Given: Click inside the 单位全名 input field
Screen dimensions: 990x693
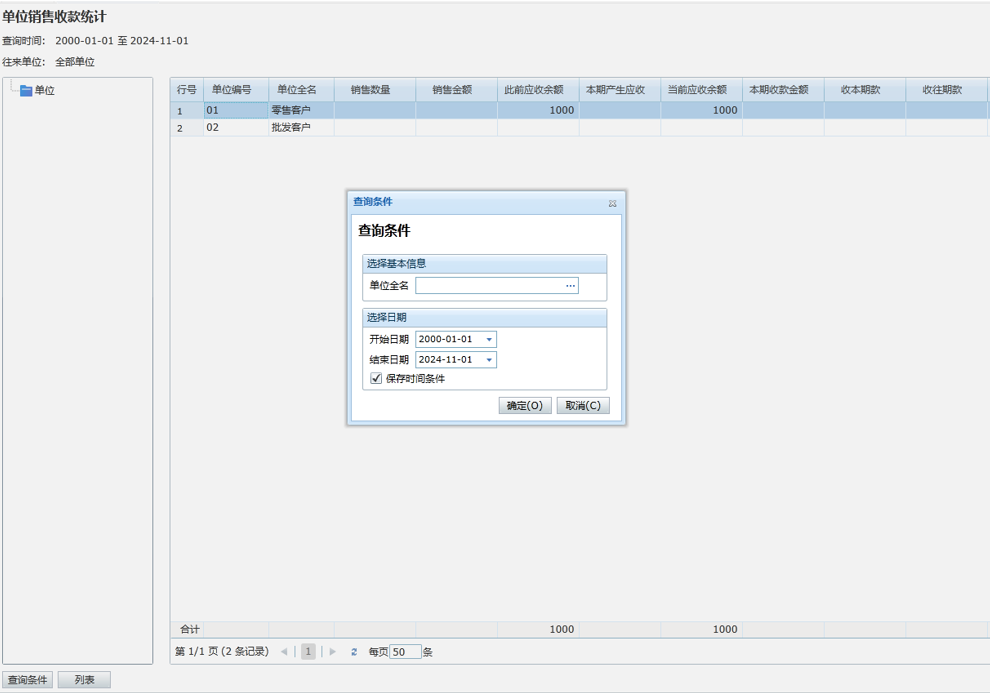Looking at the screenshot, I should pyautogui.click(x=488, y=286).
